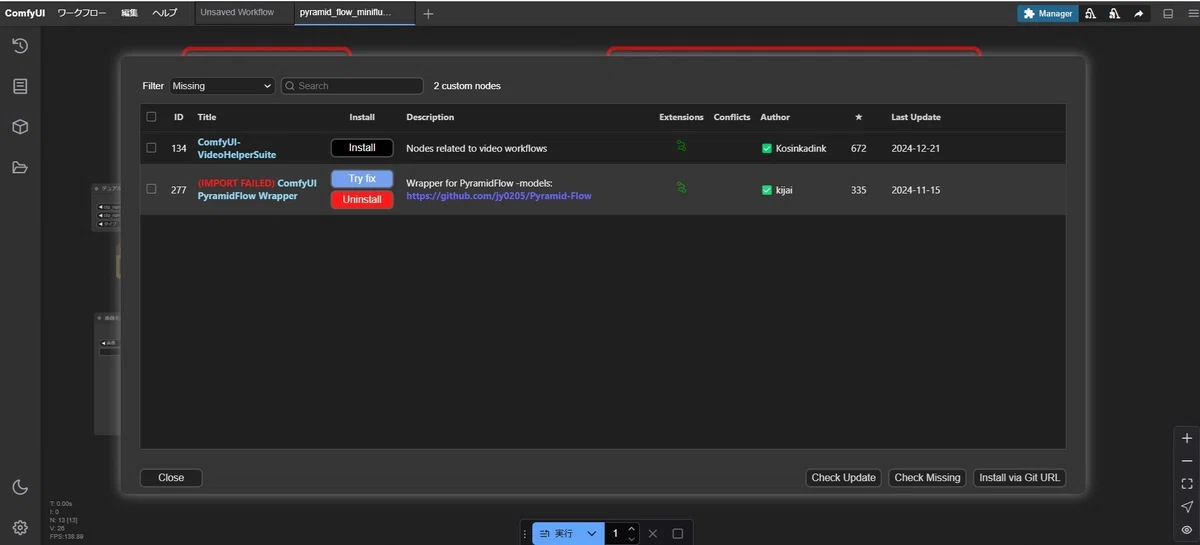The image size is (1200, 545).
Task: Click the Manager puzzle-piece button
Action: pyautogui.click(x=1047, y=14)
